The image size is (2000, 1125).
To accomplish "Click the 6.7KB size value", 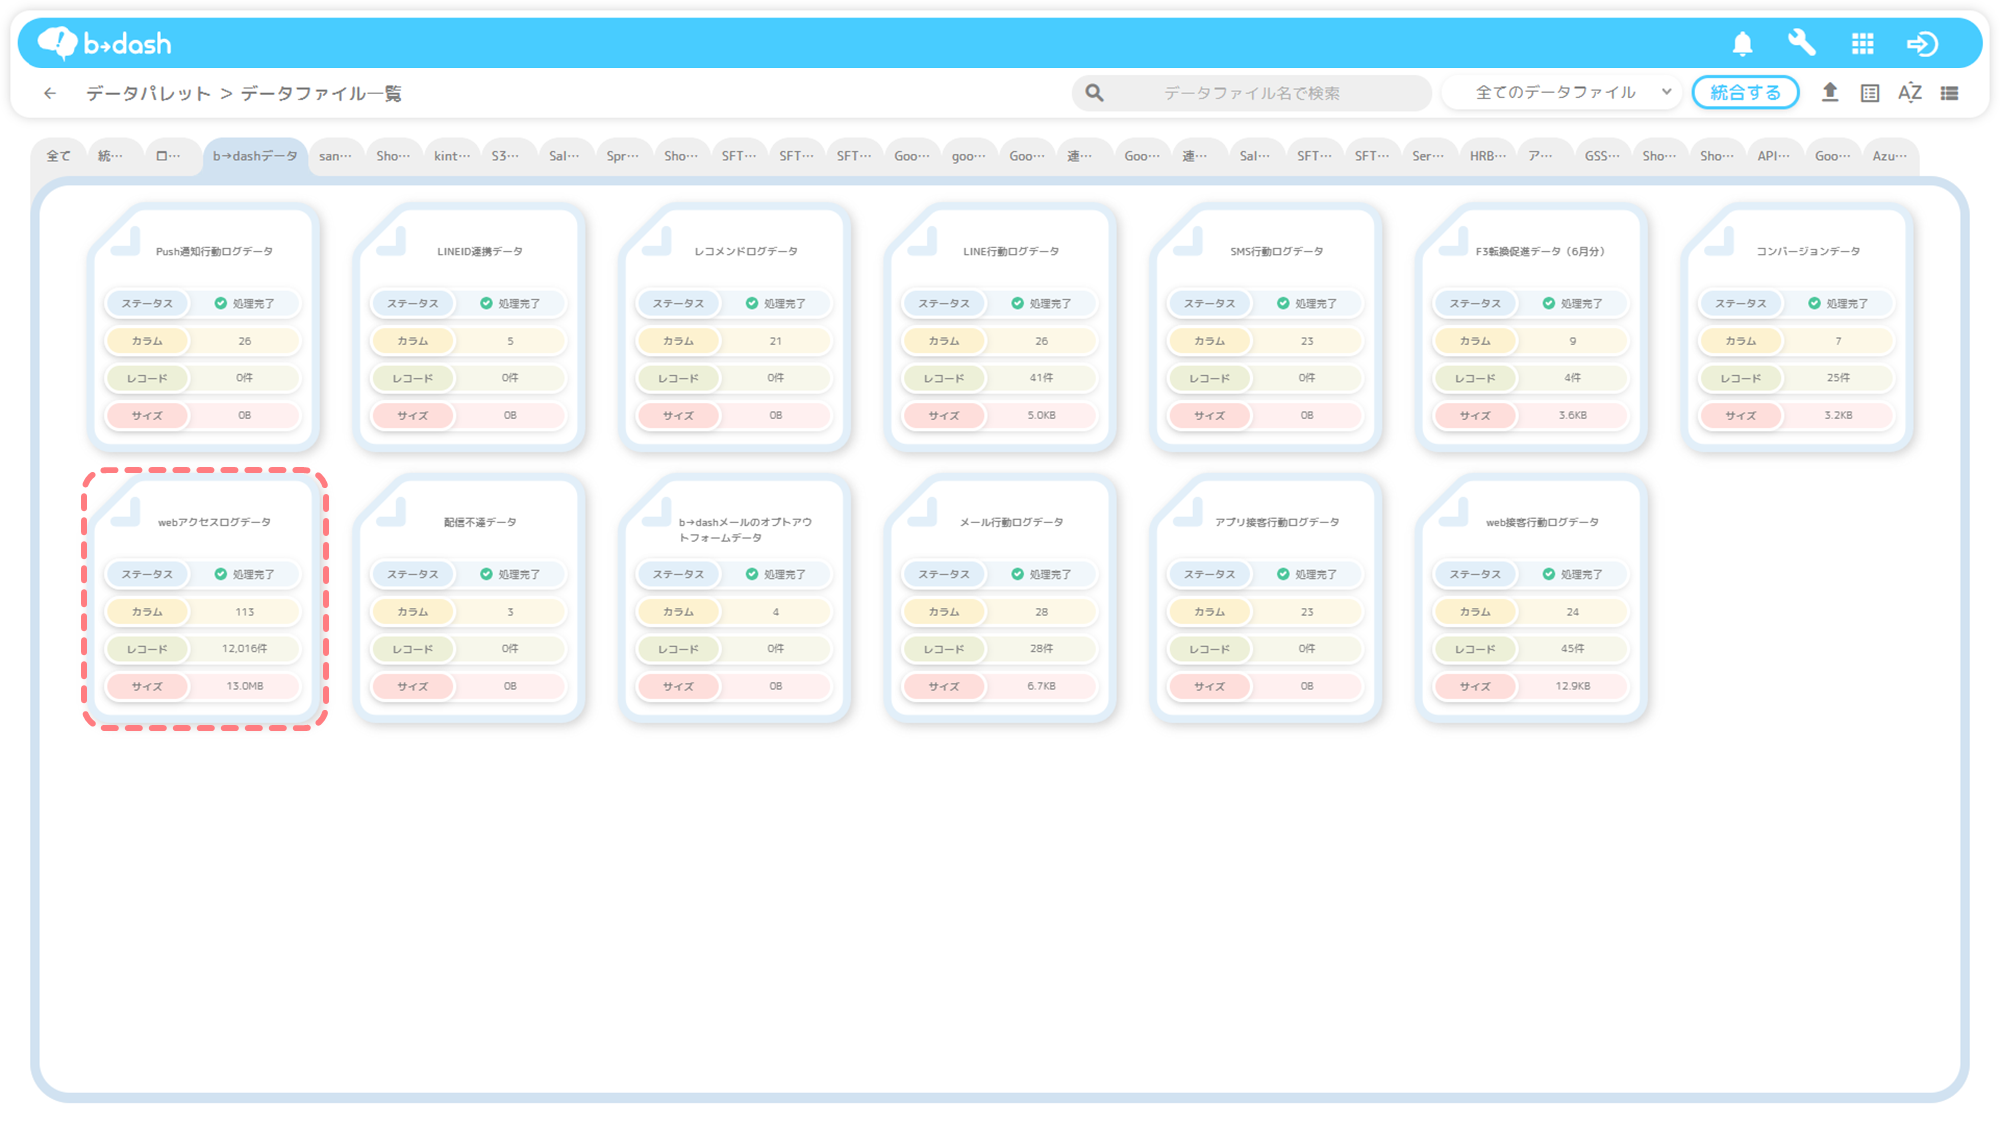I will (1041, 686).
